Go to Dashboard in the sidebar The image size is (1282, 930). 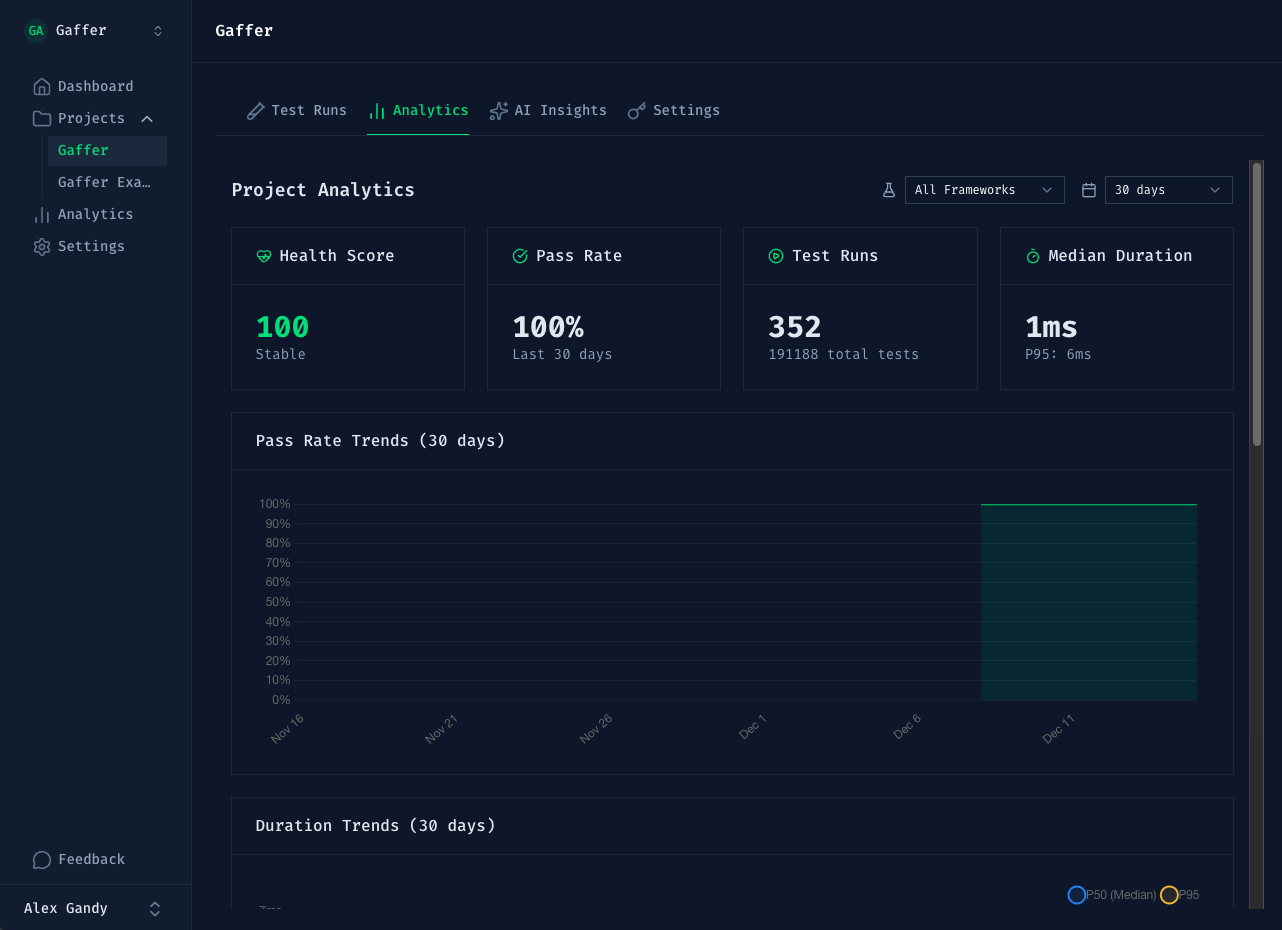[x=95, y=87]
